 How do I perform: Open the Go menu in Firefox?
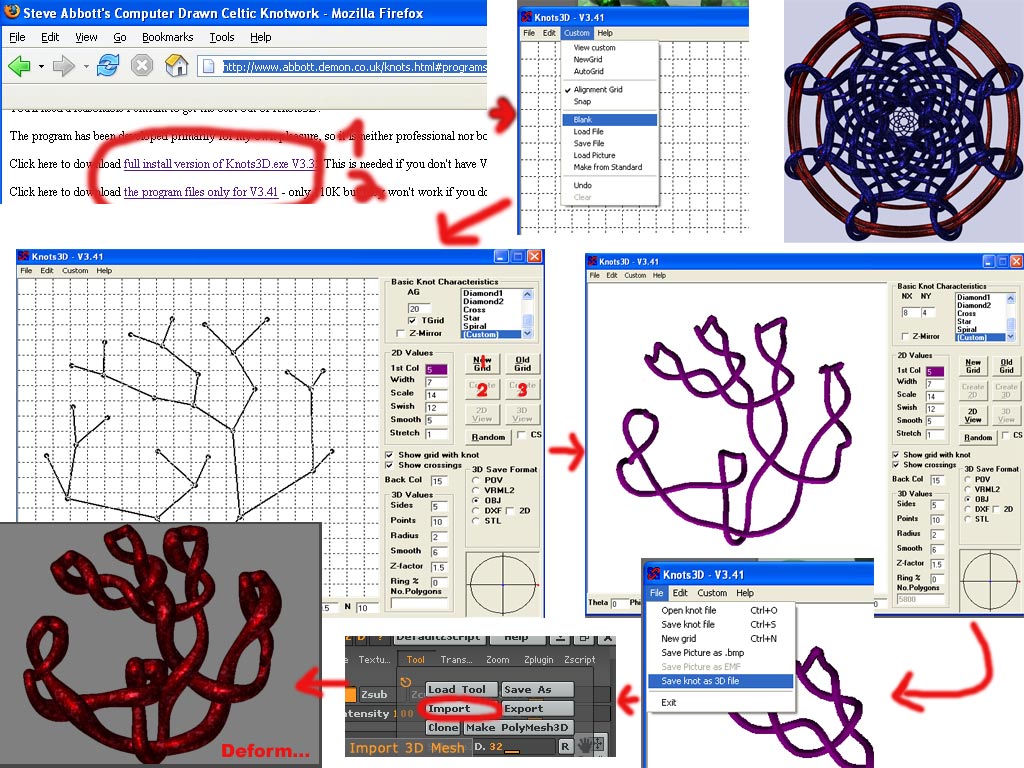(x=120, y=37)
